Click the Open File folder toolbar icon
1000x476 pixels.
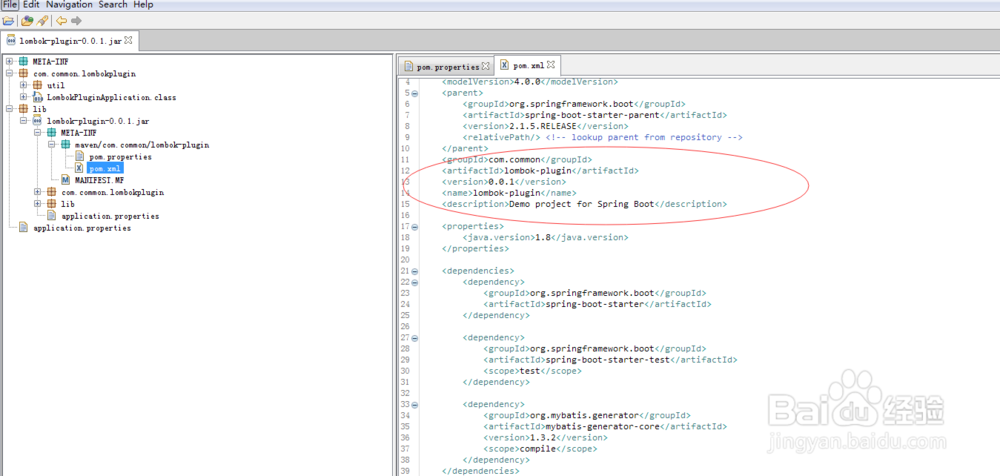pyautogui.click(x=8, y=20)
